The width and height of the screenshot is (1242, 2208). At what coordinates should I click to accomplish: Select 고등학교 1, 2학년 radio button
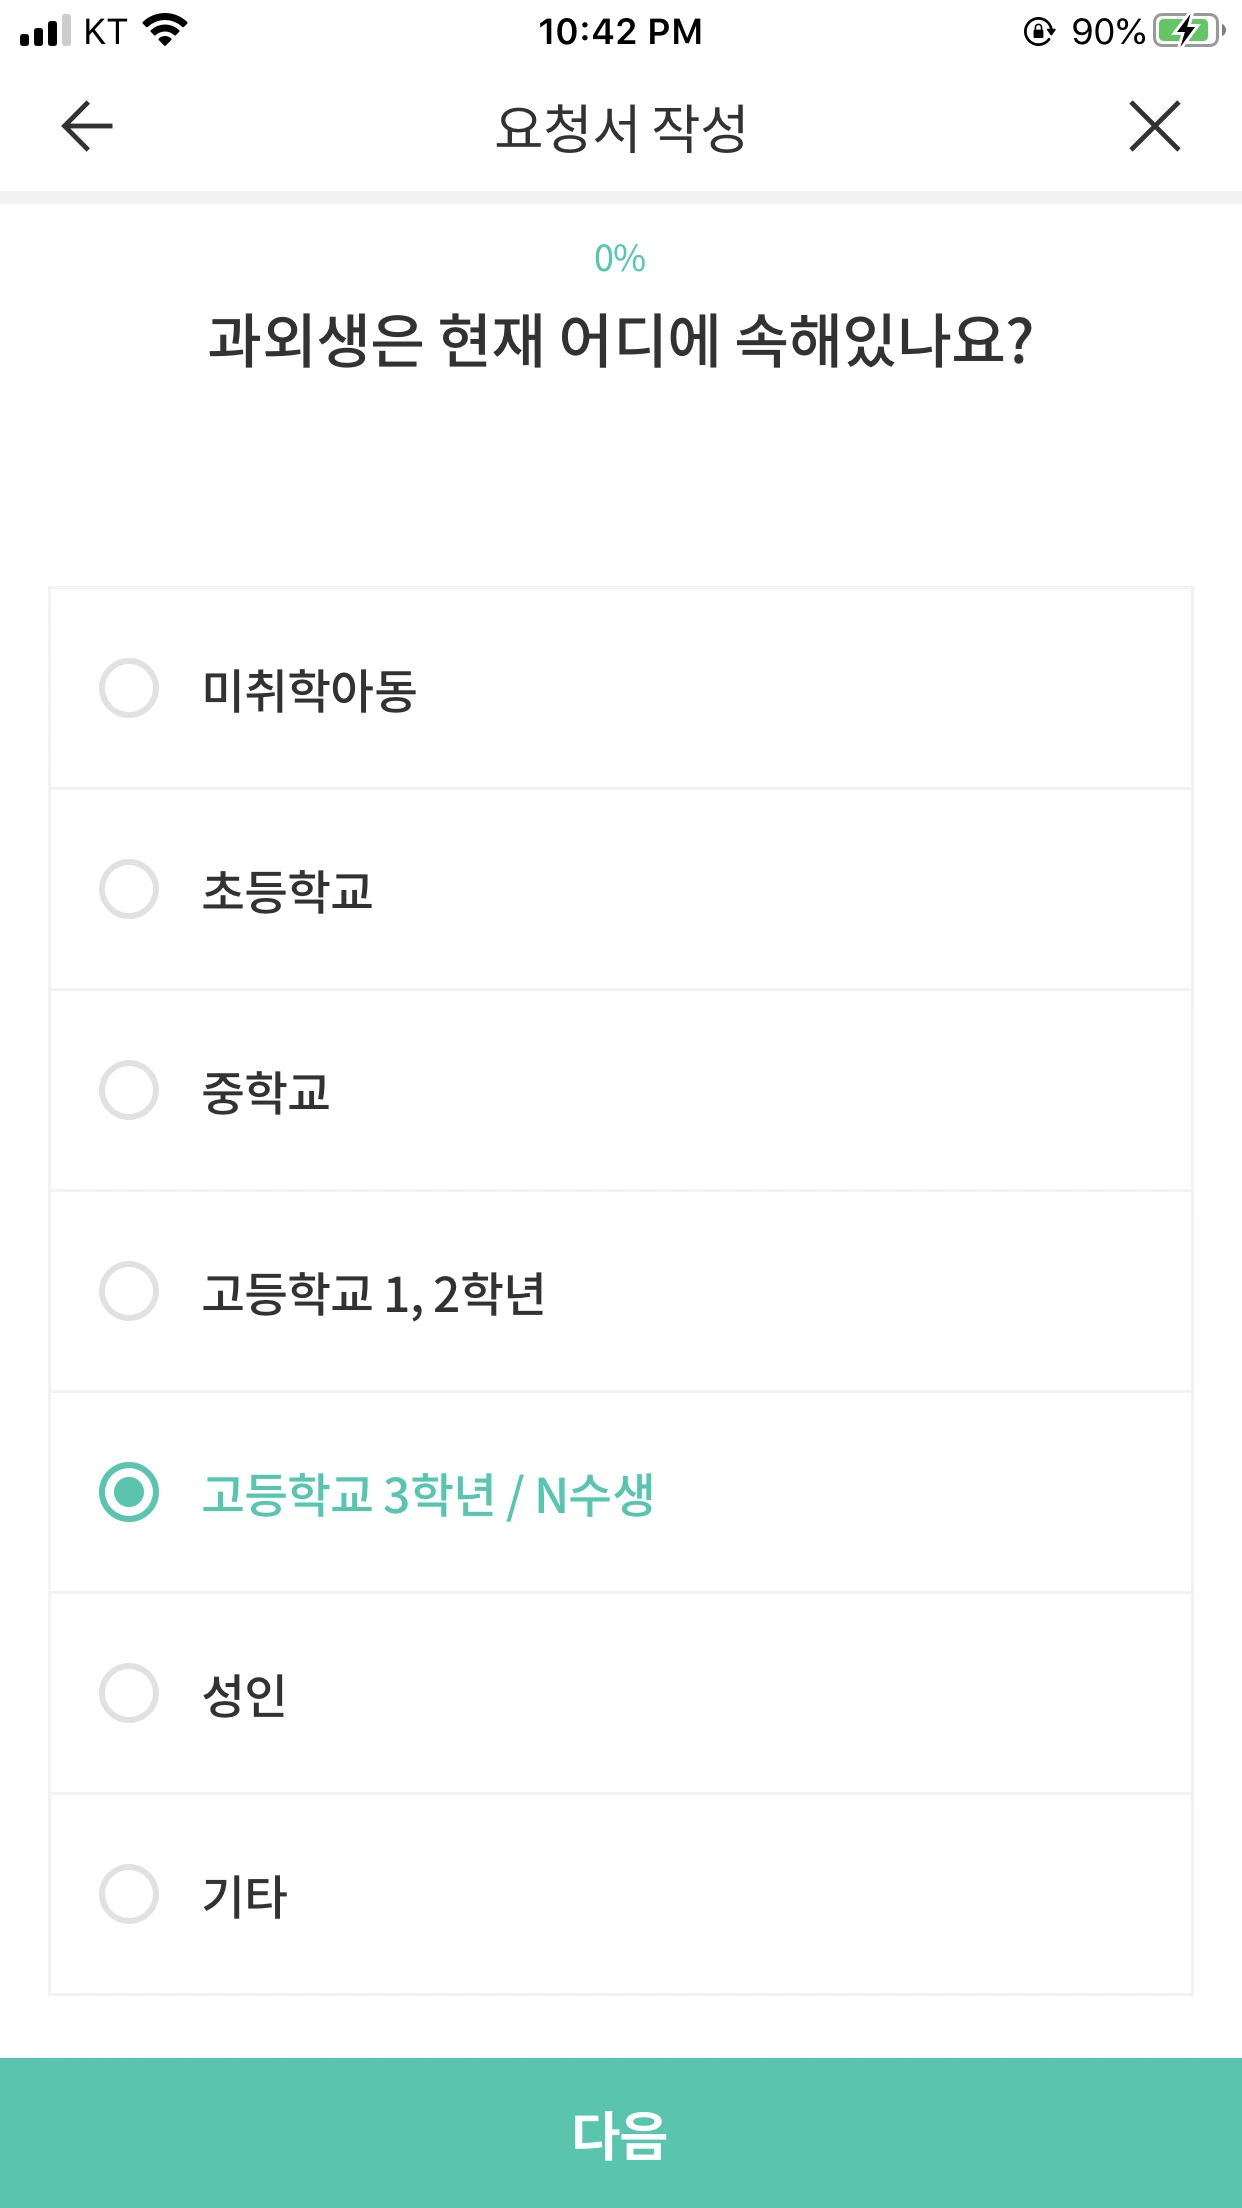(129, 1291)
